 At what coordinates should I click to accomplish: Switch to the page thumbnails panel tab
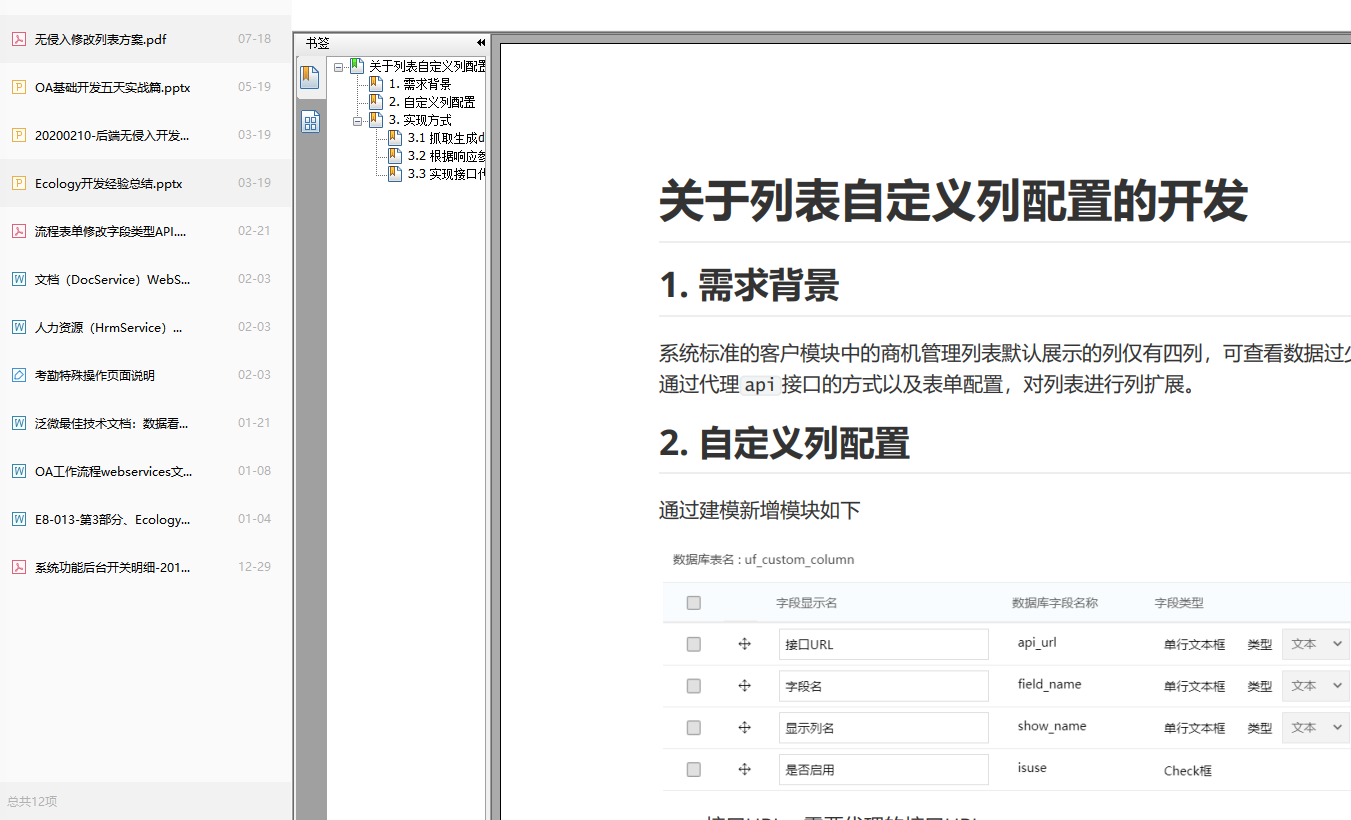coord(311,121)
